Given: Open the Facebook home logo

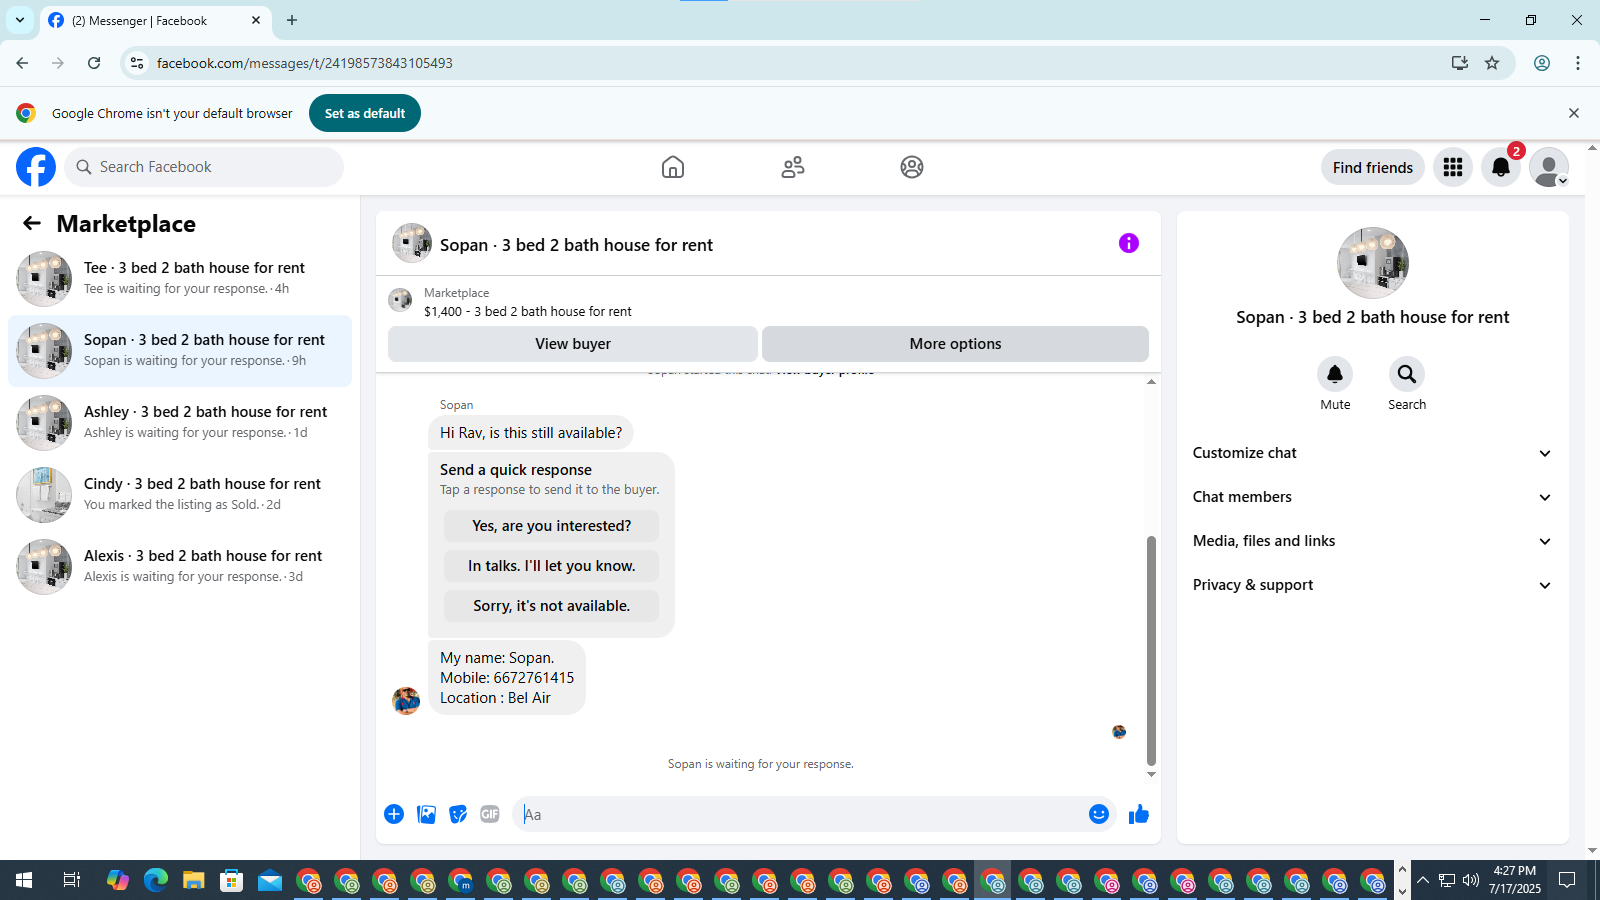Looking at the screenshot, I should [36, 167].
